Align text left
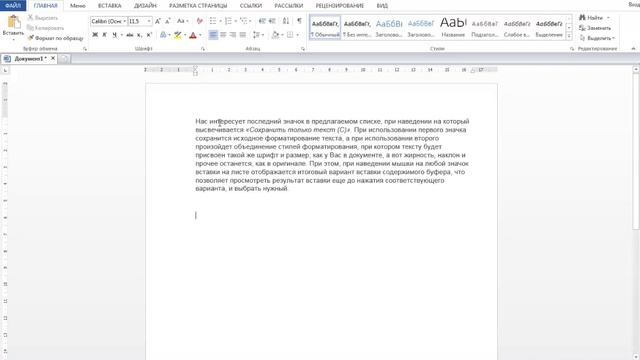 pyautogui.click(x=213, y=35)
